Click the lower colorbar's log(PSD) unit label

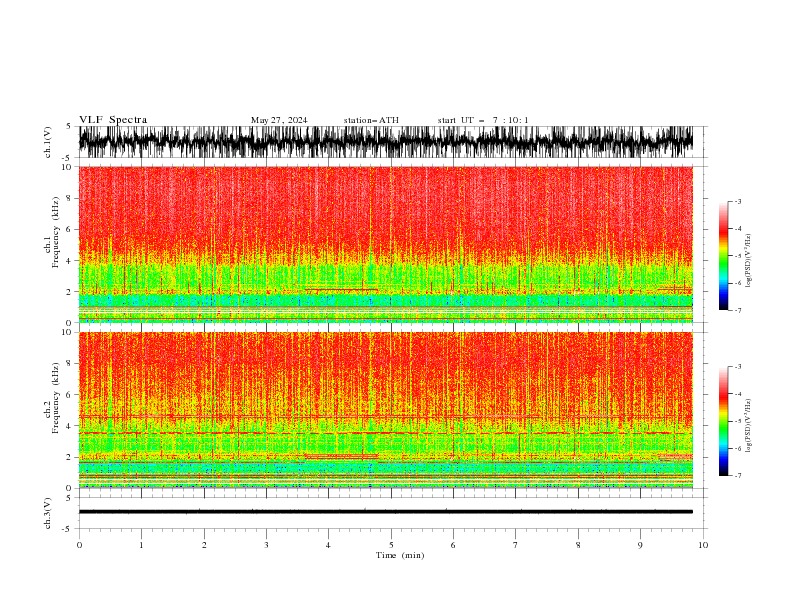(x=749, y=426)
